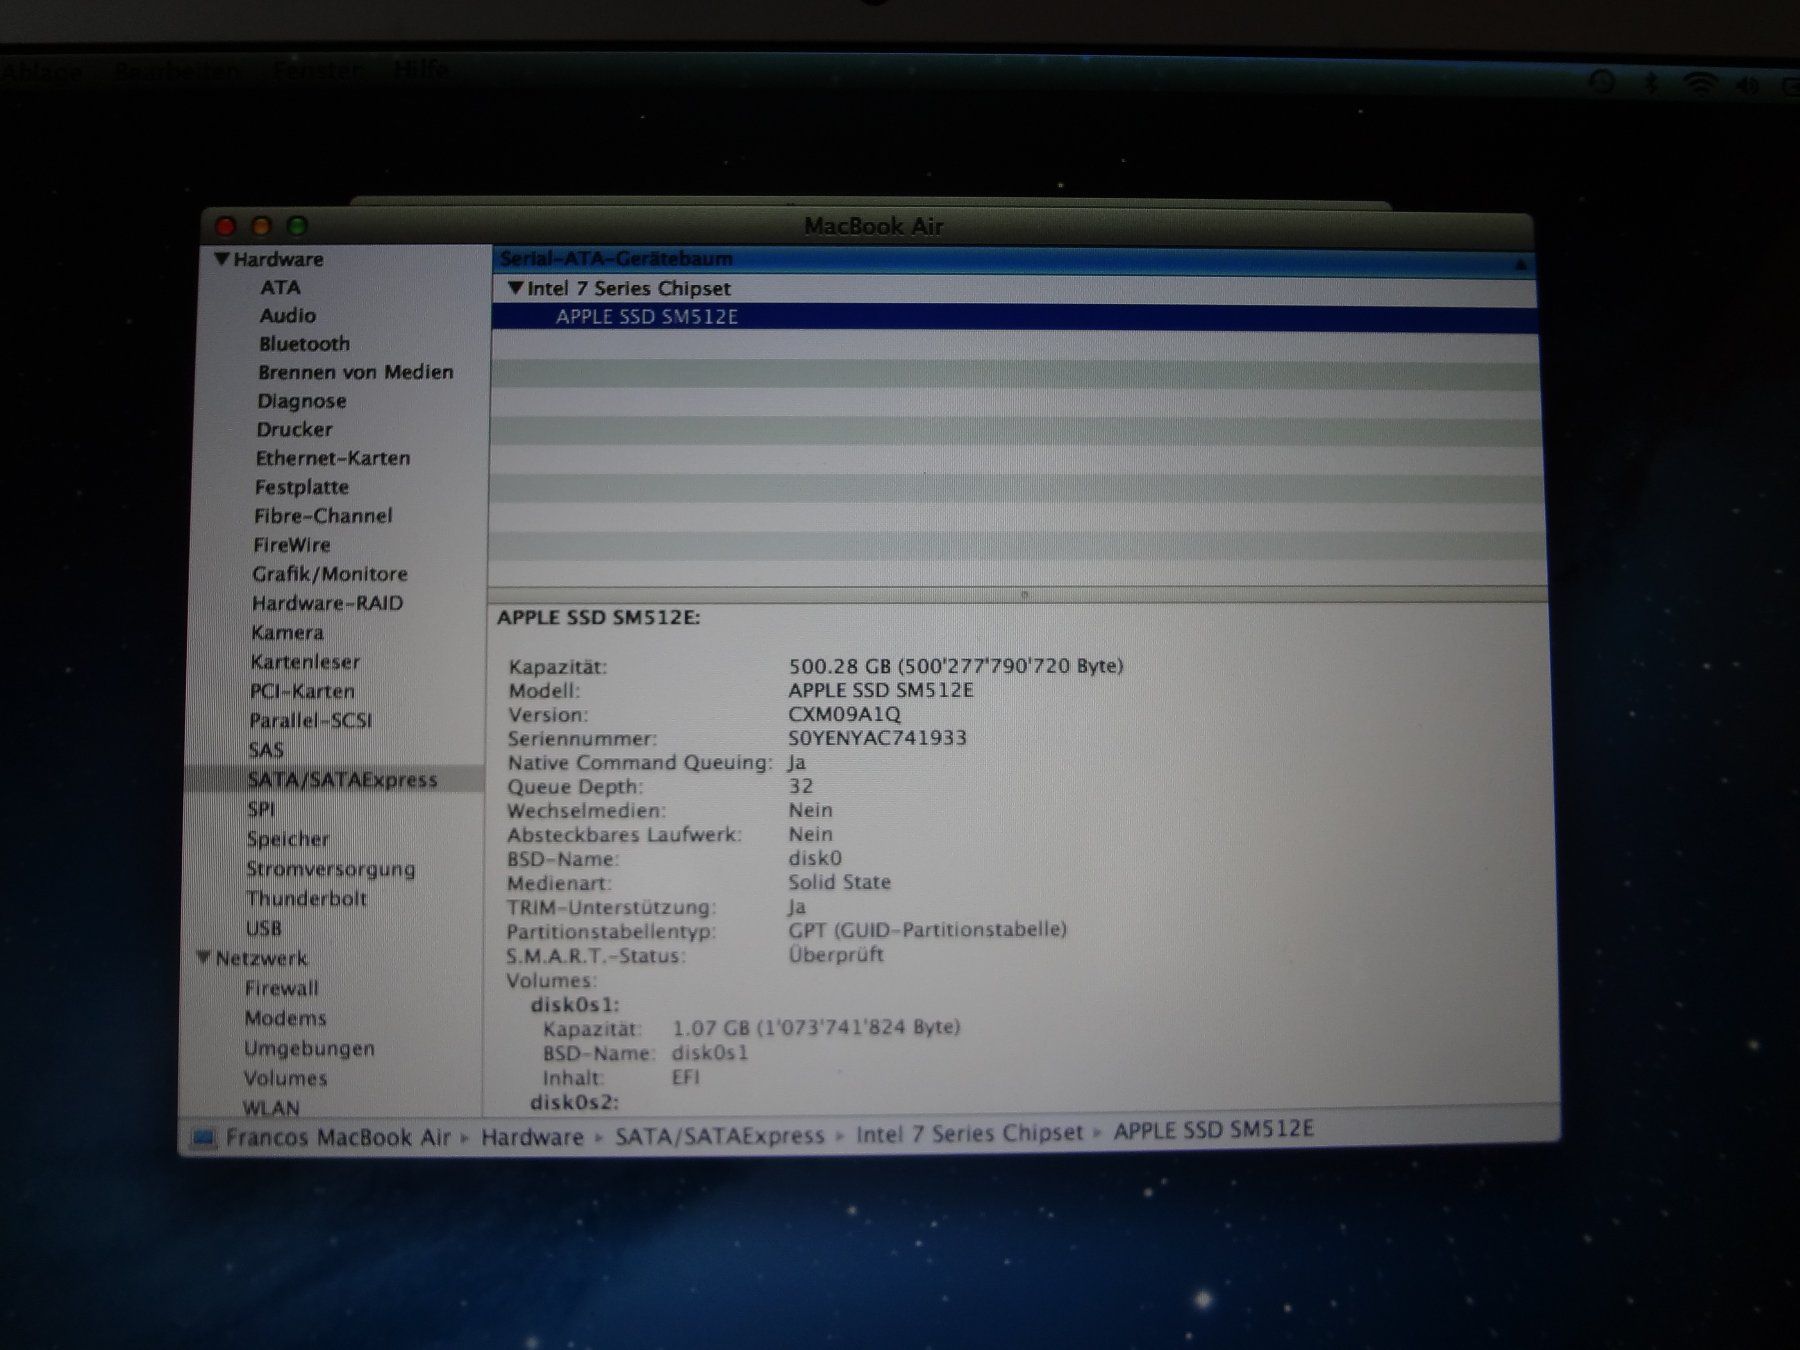Select Drucker in the sidebar
1800x1350 pixels.
(x=293, y=429)
